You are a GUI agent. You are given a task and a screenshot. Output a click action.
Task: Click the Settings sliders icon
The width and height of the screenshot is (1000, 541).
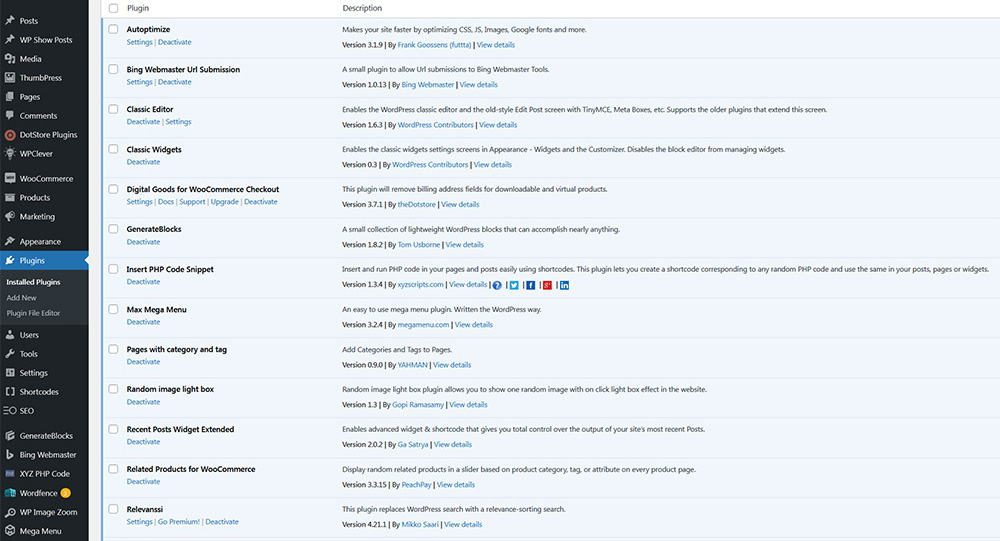point(10,373)
